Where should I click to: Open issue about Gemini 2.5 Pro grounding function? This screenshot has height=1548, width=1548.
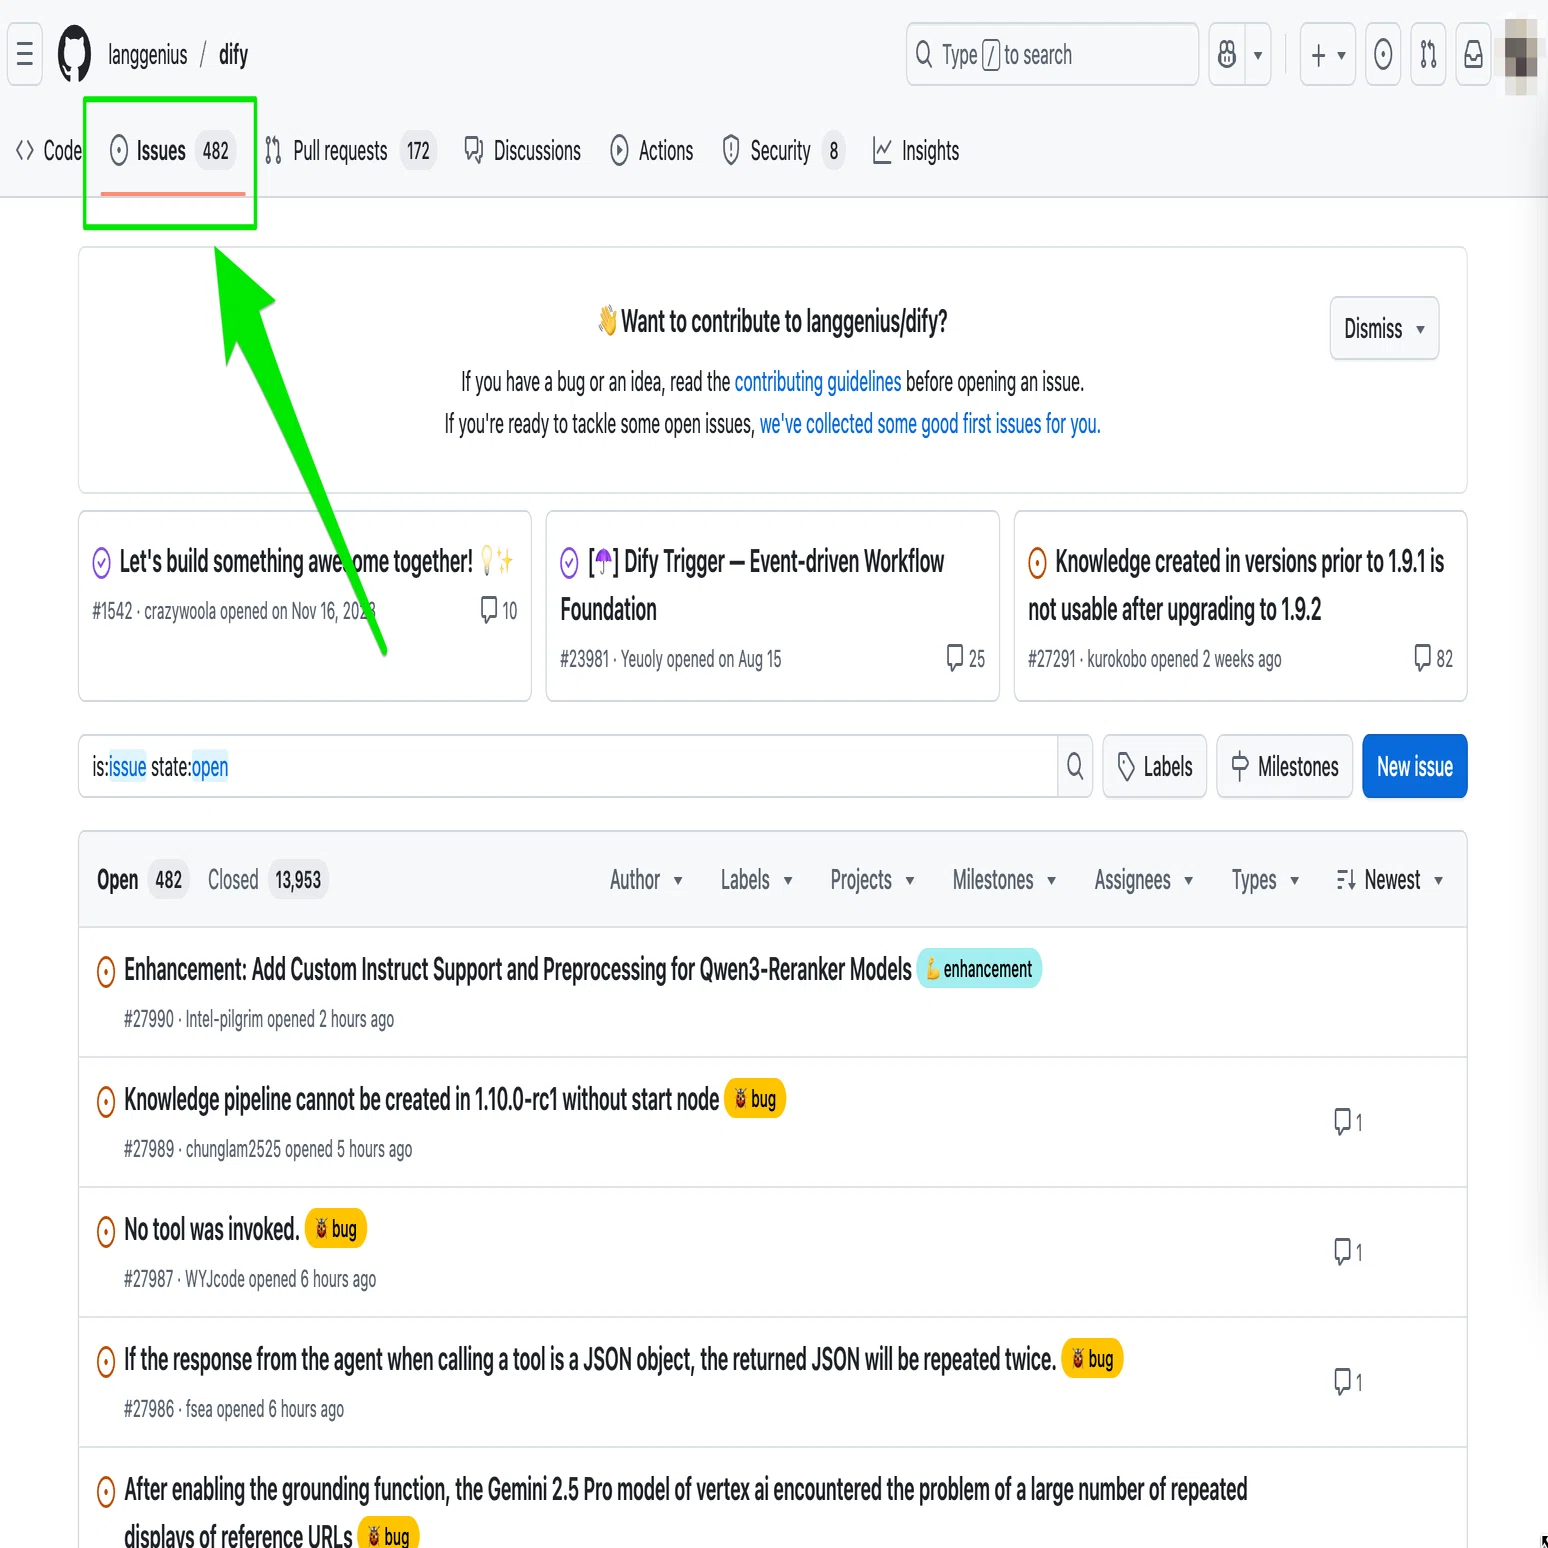coord(686,1513)
